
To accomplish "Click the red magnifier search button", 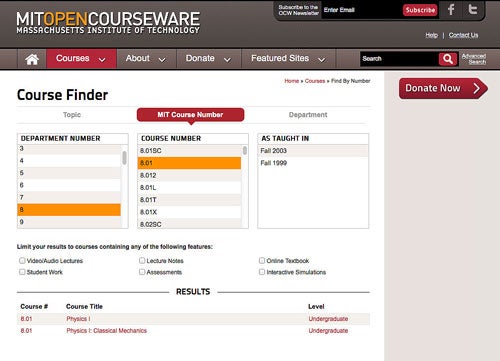I will [448, 59].
